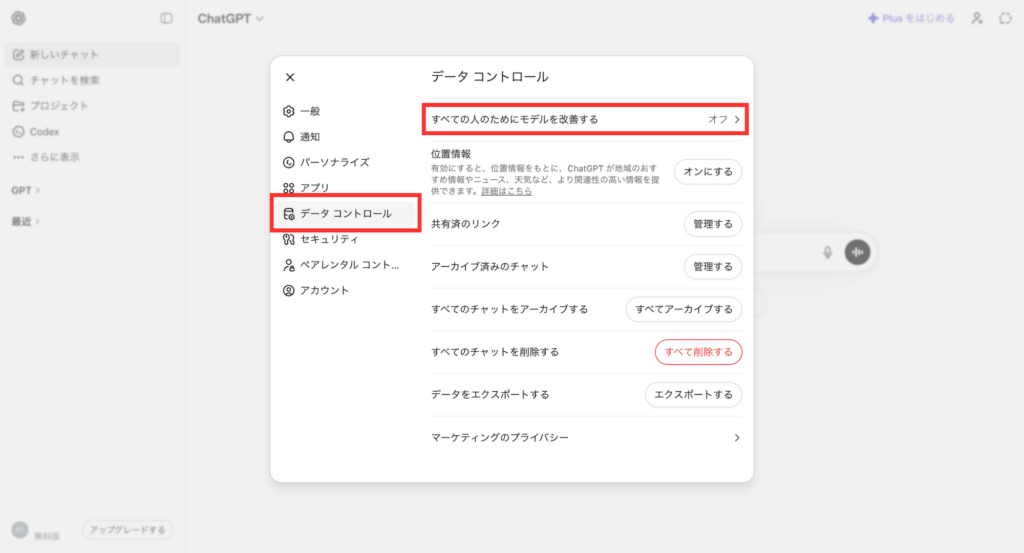Click the 位置情報 heading text
Viewport: 1024px width, 553px height.
[451, 154]
